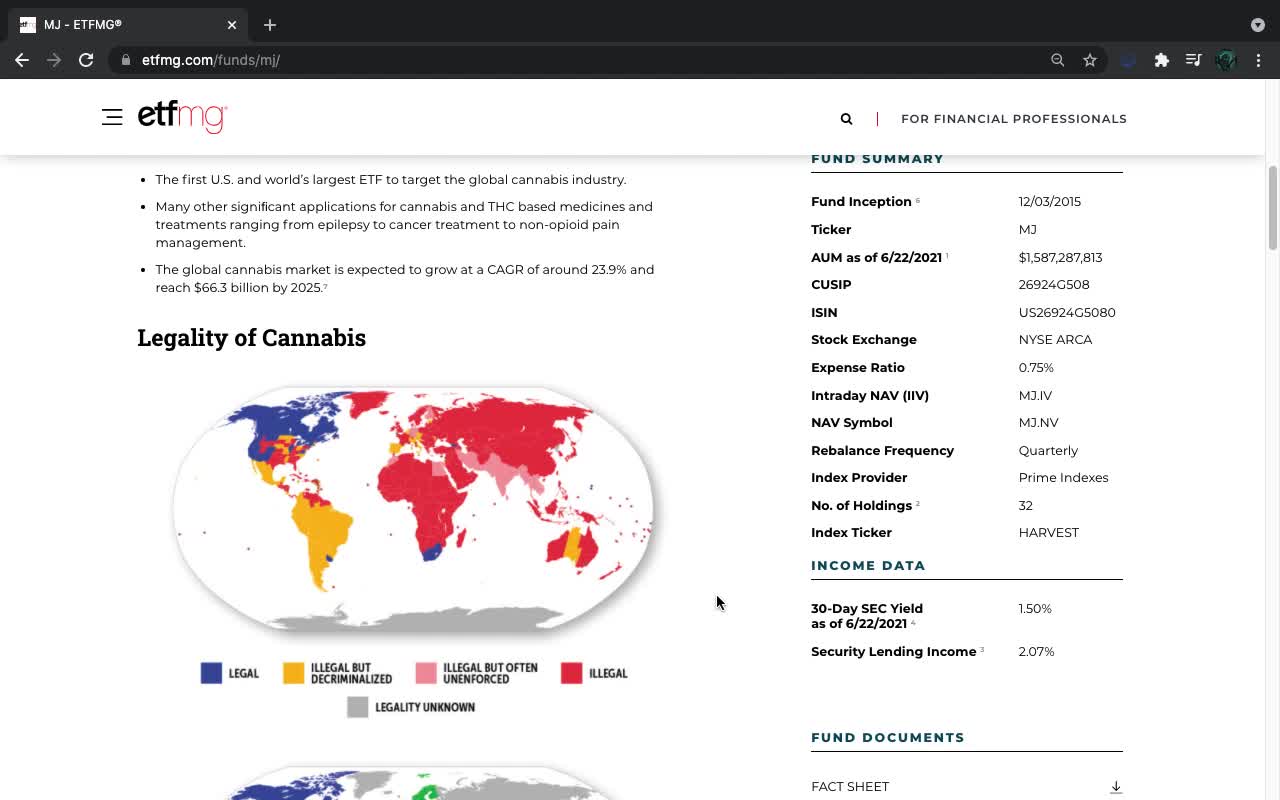Open the hamburger navigation menu
Screen dimensions: 1280x800
point(112,118)
